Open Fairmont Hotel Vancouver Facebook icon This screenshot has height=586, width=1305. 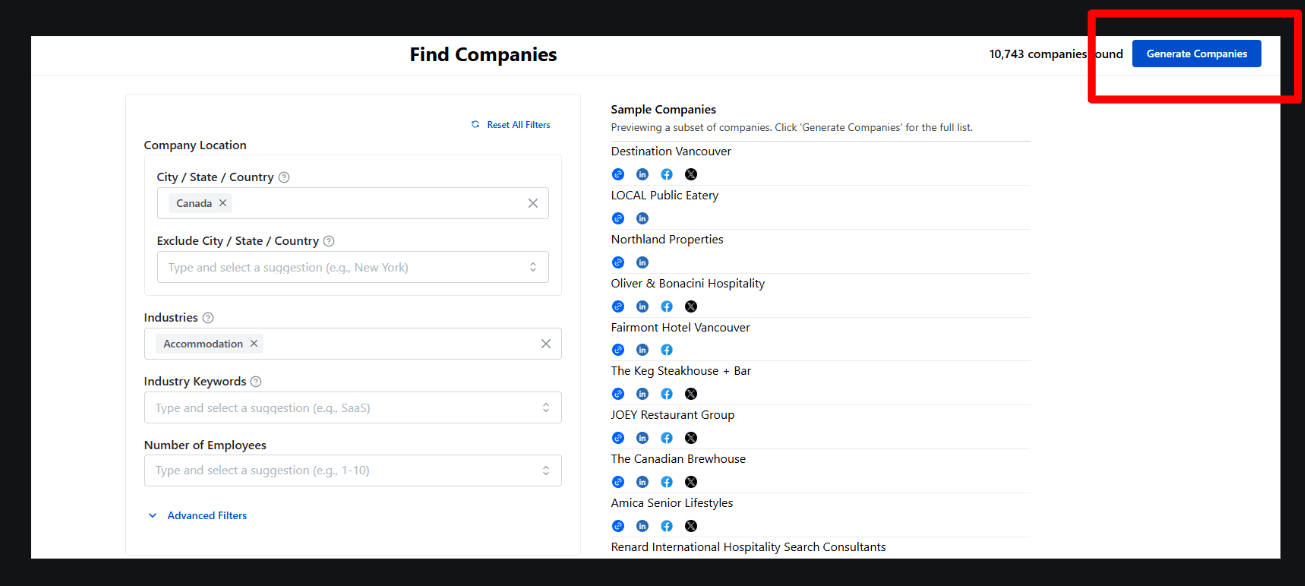(667, 350)
